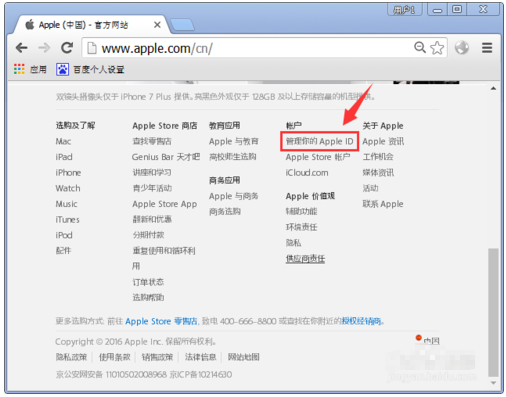Open the Apple 与教育 link
Image resolution: width=506 pixels, height=397 pixels.
coord(234,141)
